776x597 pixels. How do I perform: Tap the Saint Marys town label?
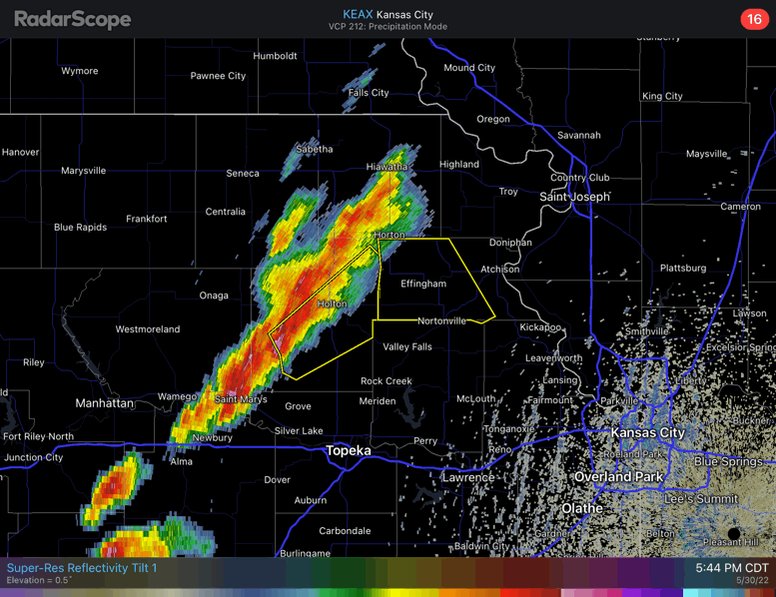[x=241, y=399]
